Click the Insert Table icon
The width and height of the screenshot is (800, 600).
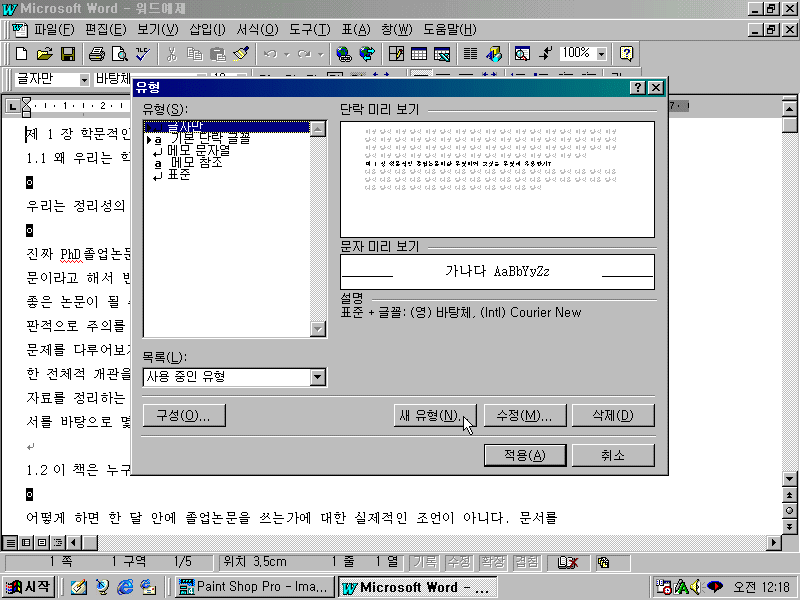tap(419, 54)
